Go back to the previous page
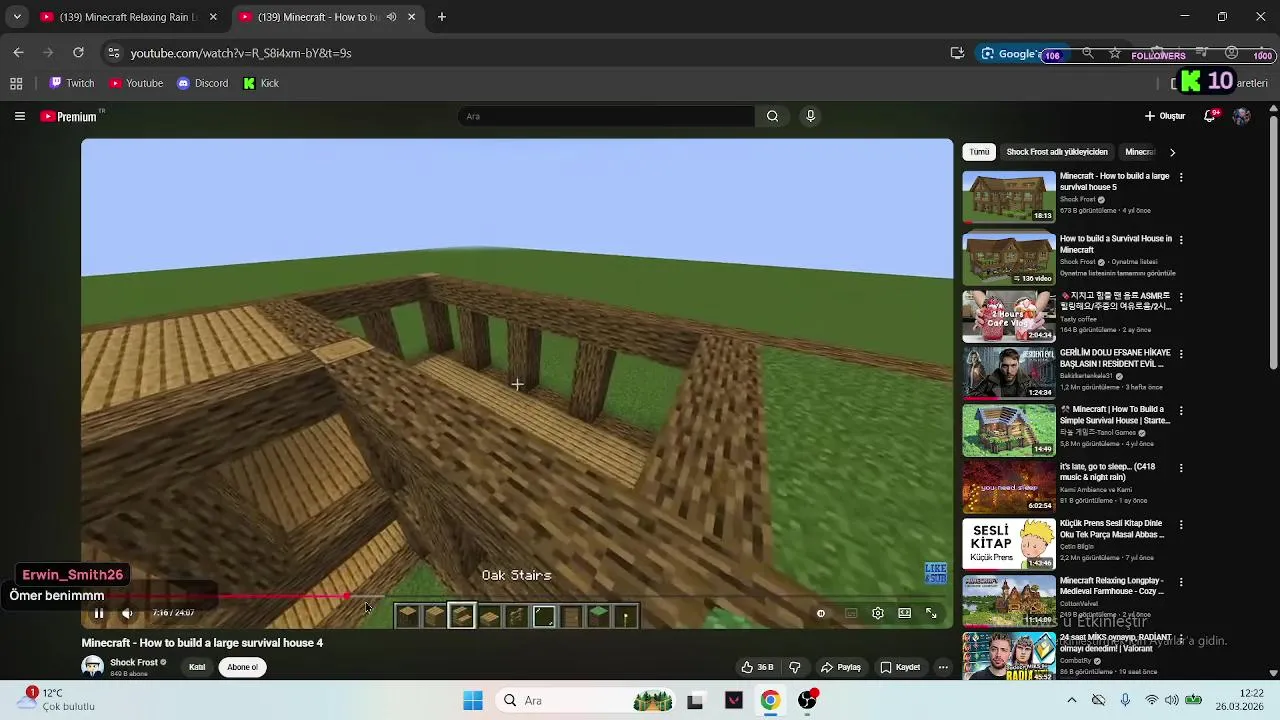The image size is (1280, 720). tap(18, 53)
